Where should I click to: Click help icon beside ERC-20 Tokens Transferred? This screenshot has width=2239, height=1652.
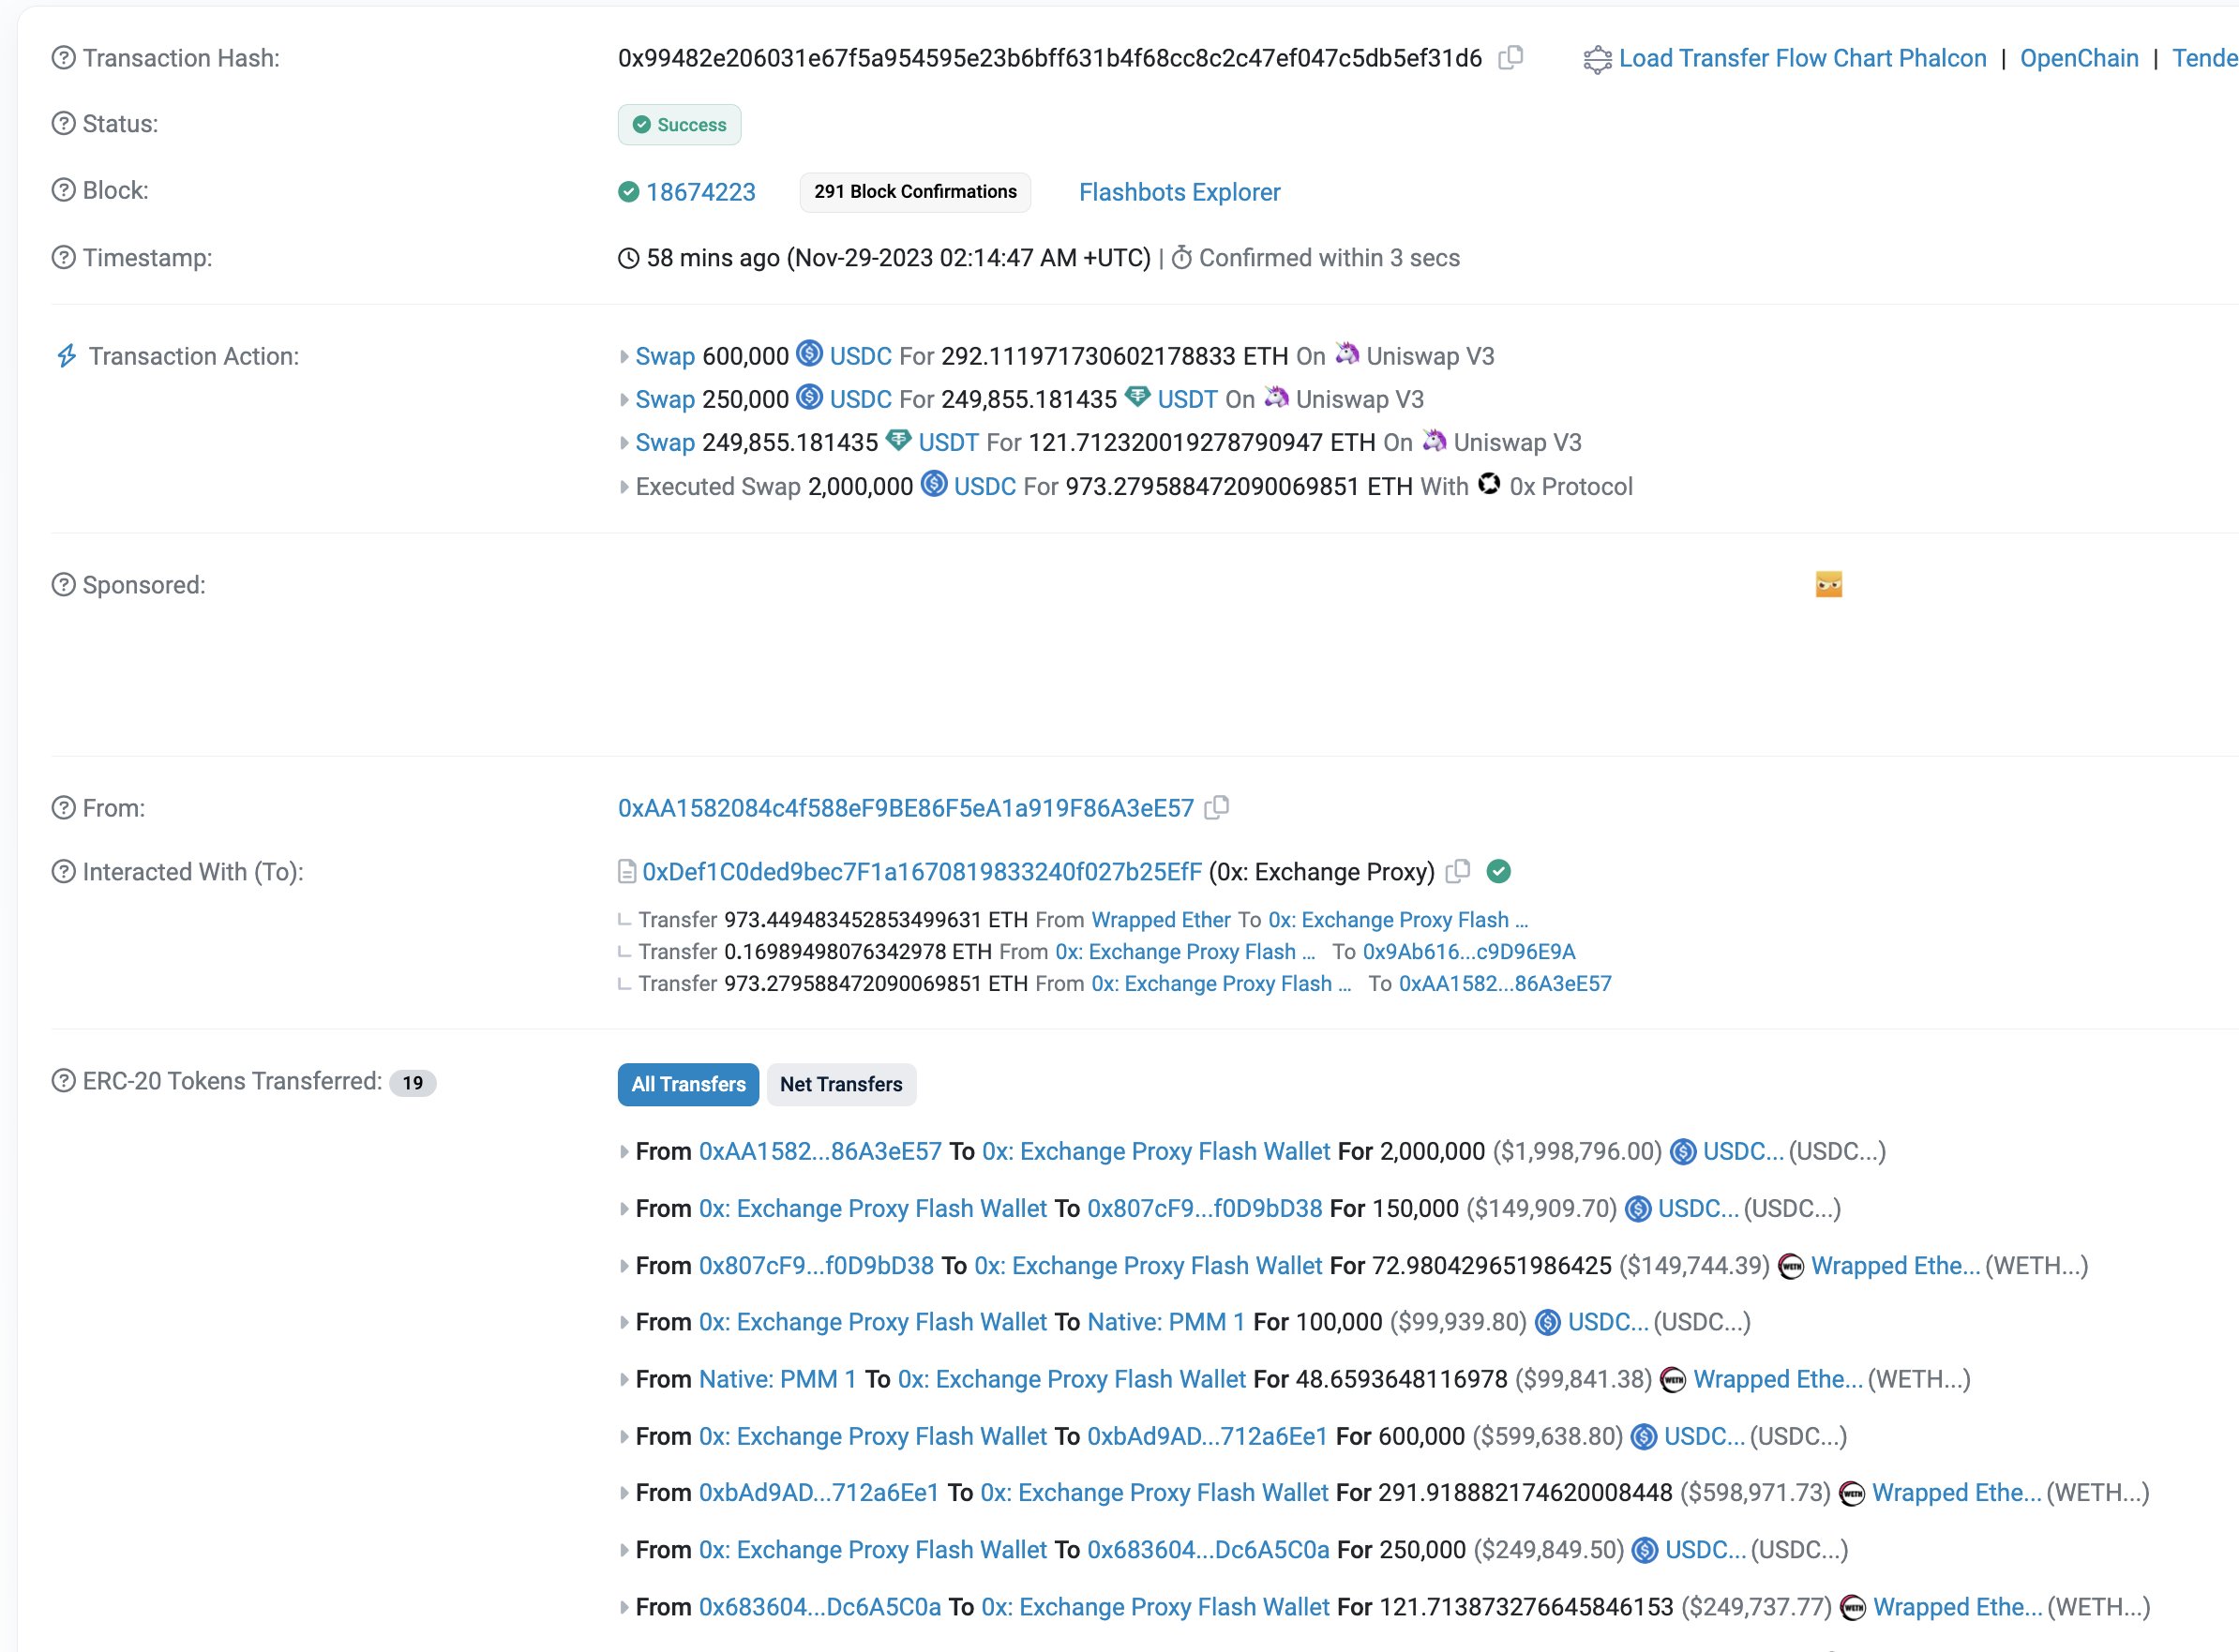pos(63,1081)
